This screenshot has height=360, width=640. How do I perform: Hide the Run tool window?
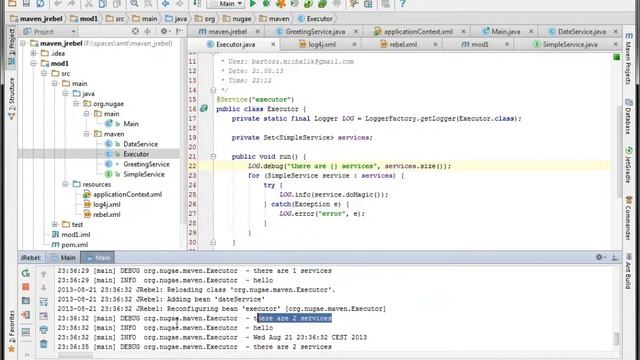click(615, 257)
